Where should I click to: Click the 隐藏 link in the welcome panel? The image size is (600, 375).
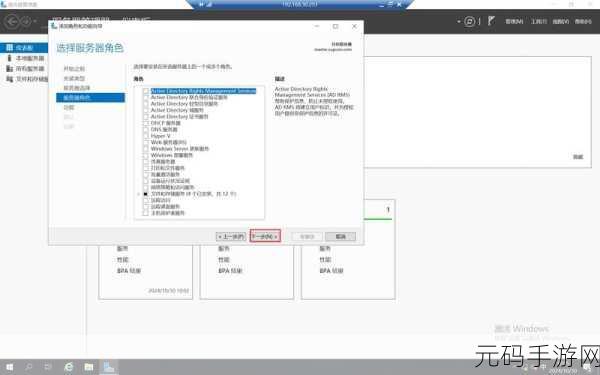click(578, 157)
